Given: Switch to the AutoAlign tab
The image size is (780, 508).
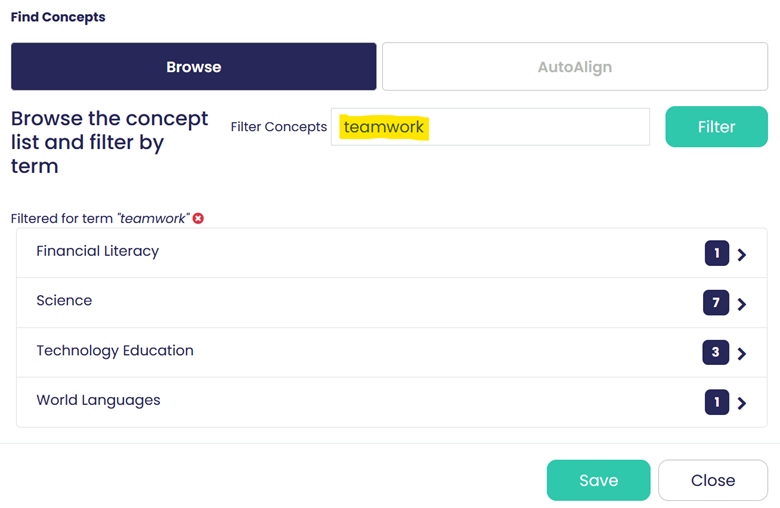Looking at the screenshot, I should 575,67.
